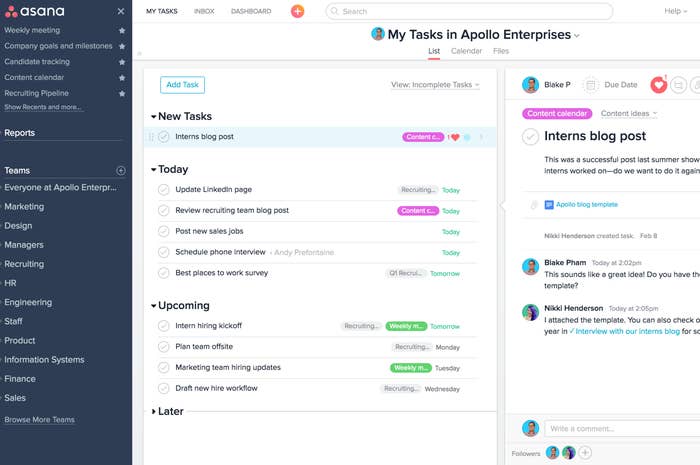Screen dimensions: 700x465
Task: Collapse the Upcoming section
Action: click(x=153, y=306)
